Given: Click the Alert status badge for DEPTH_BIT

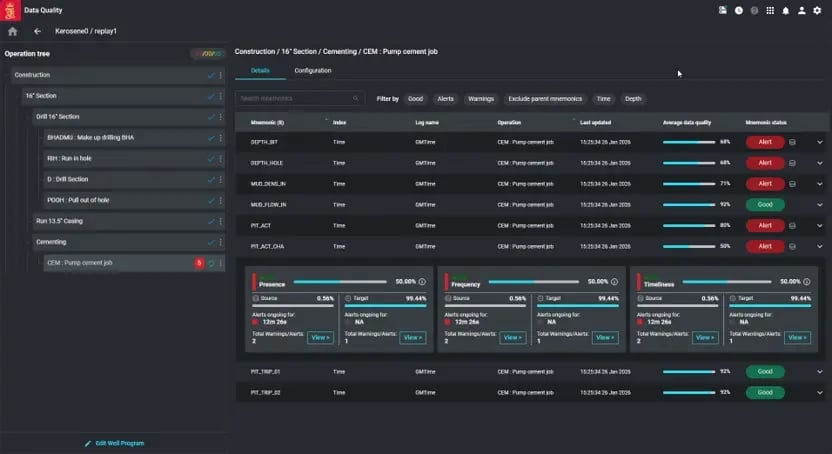Looking at the screenshot, I should pyautogui.click(x=765, y=142).
